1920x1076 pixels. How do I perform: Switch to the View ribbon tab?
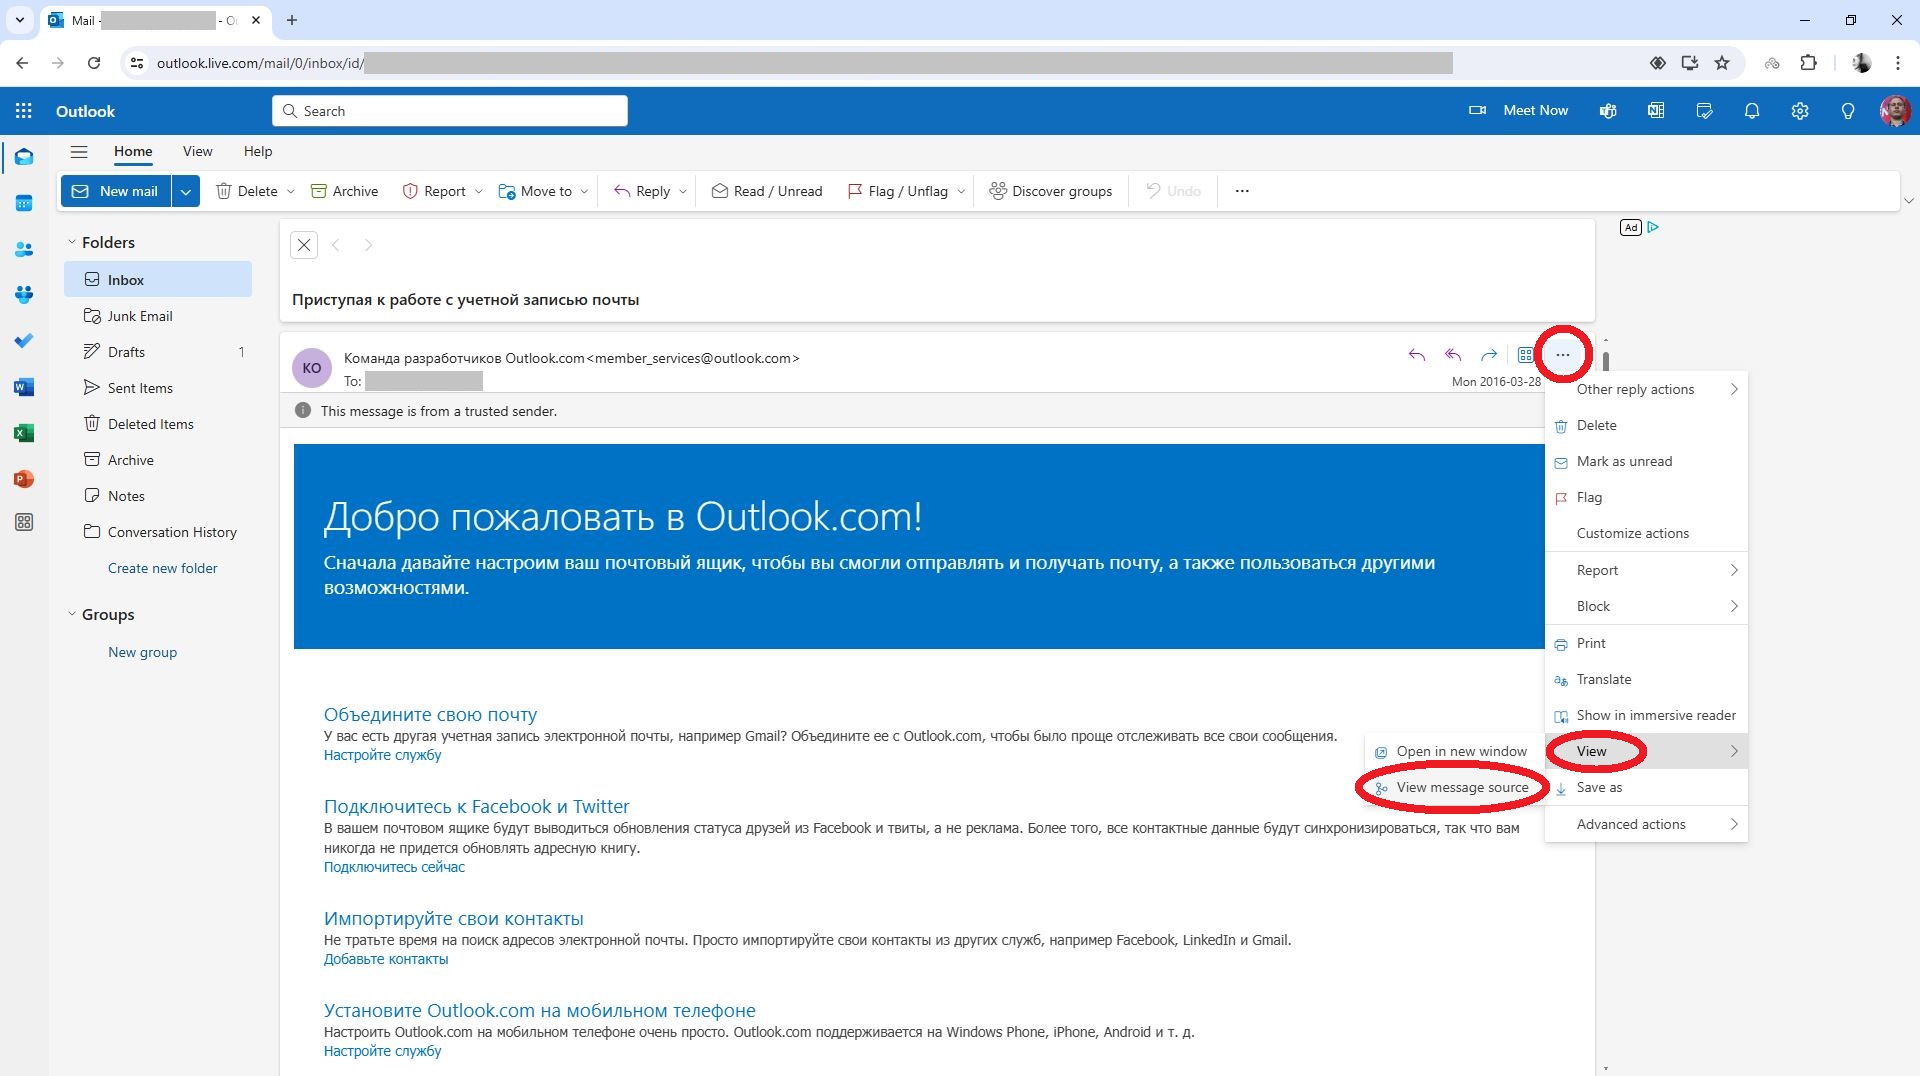click(197, 152)
